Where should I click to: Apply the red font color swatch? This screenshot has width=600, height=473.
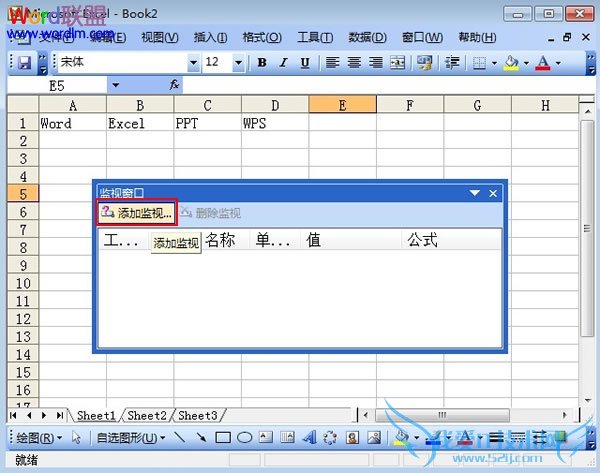click(543, 62)
